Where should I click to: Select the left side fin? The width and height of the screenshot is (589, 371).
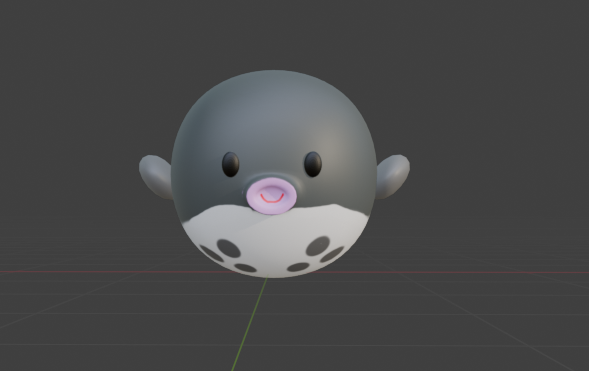click(155, 176)
